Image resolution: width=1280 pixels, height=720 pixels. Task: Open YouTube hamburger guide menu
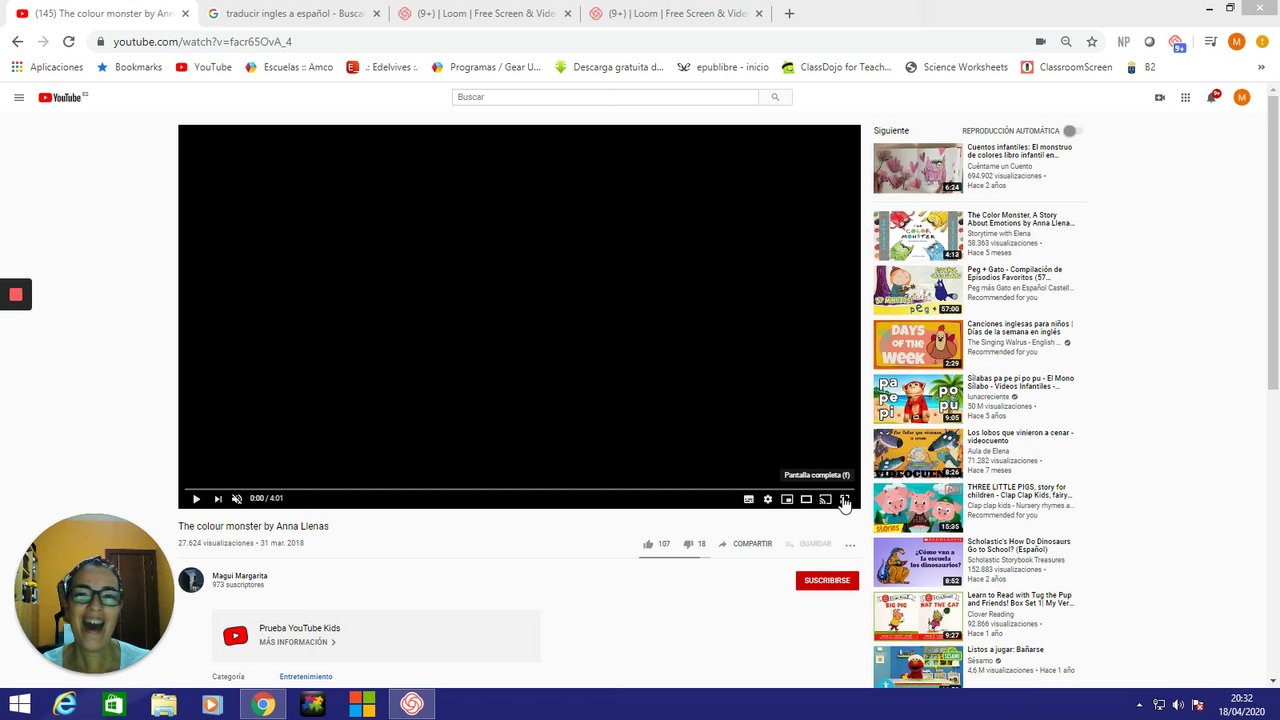click(x=19, y=97)
